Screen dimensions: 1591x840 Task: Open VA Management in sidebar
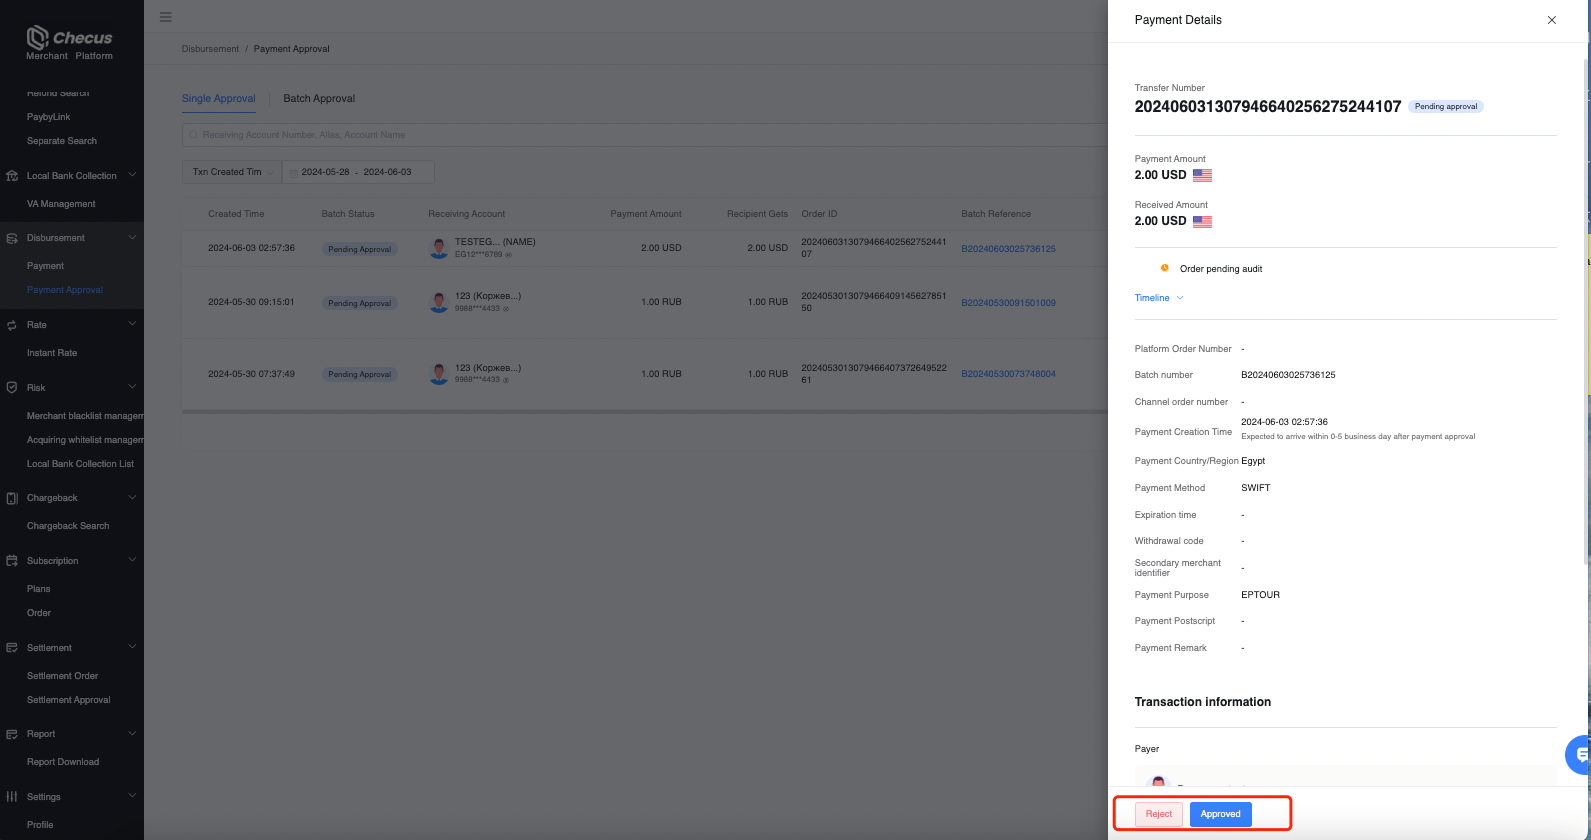tap(61, 204)
